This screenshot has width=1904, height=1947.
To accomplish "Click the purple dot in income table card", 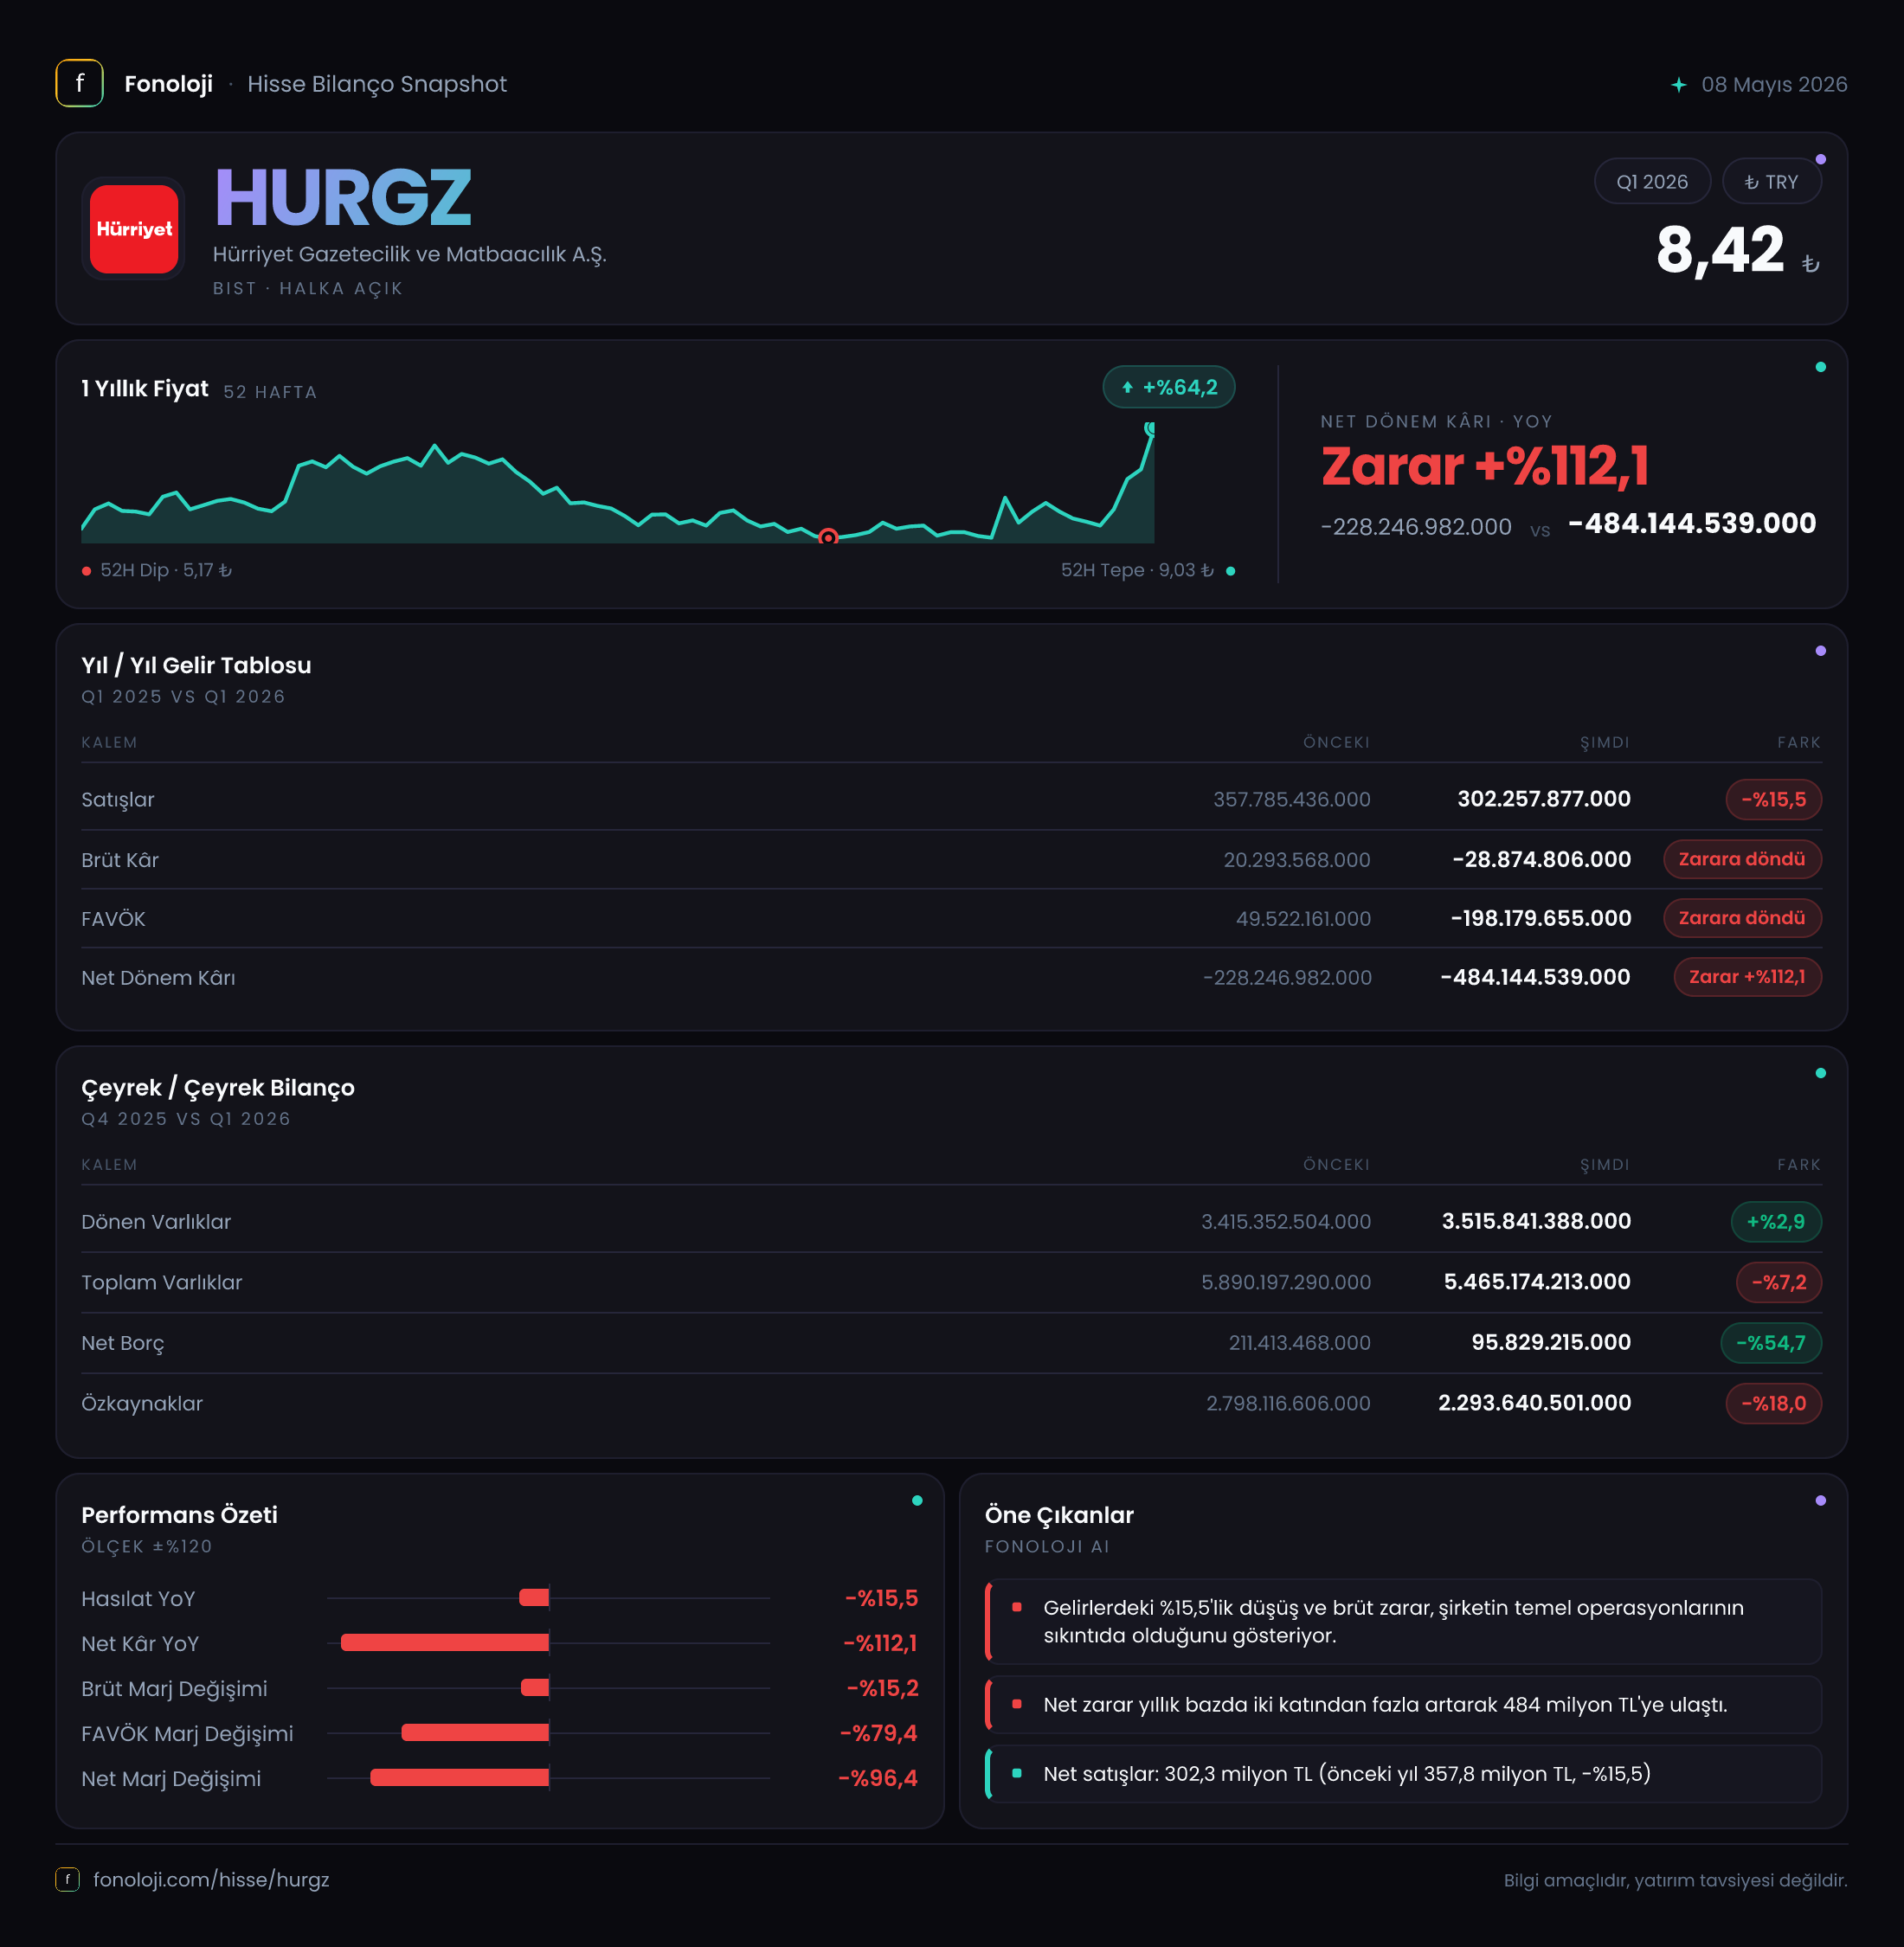I will click(1820, 651).
